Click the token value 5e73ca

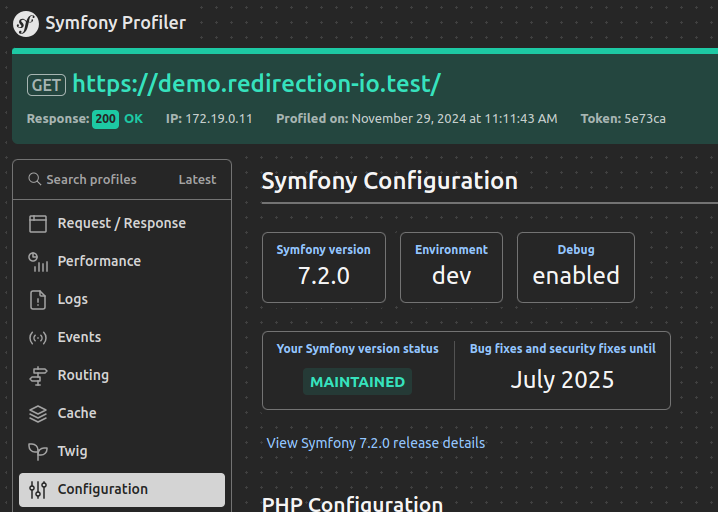tap(645, 119)
